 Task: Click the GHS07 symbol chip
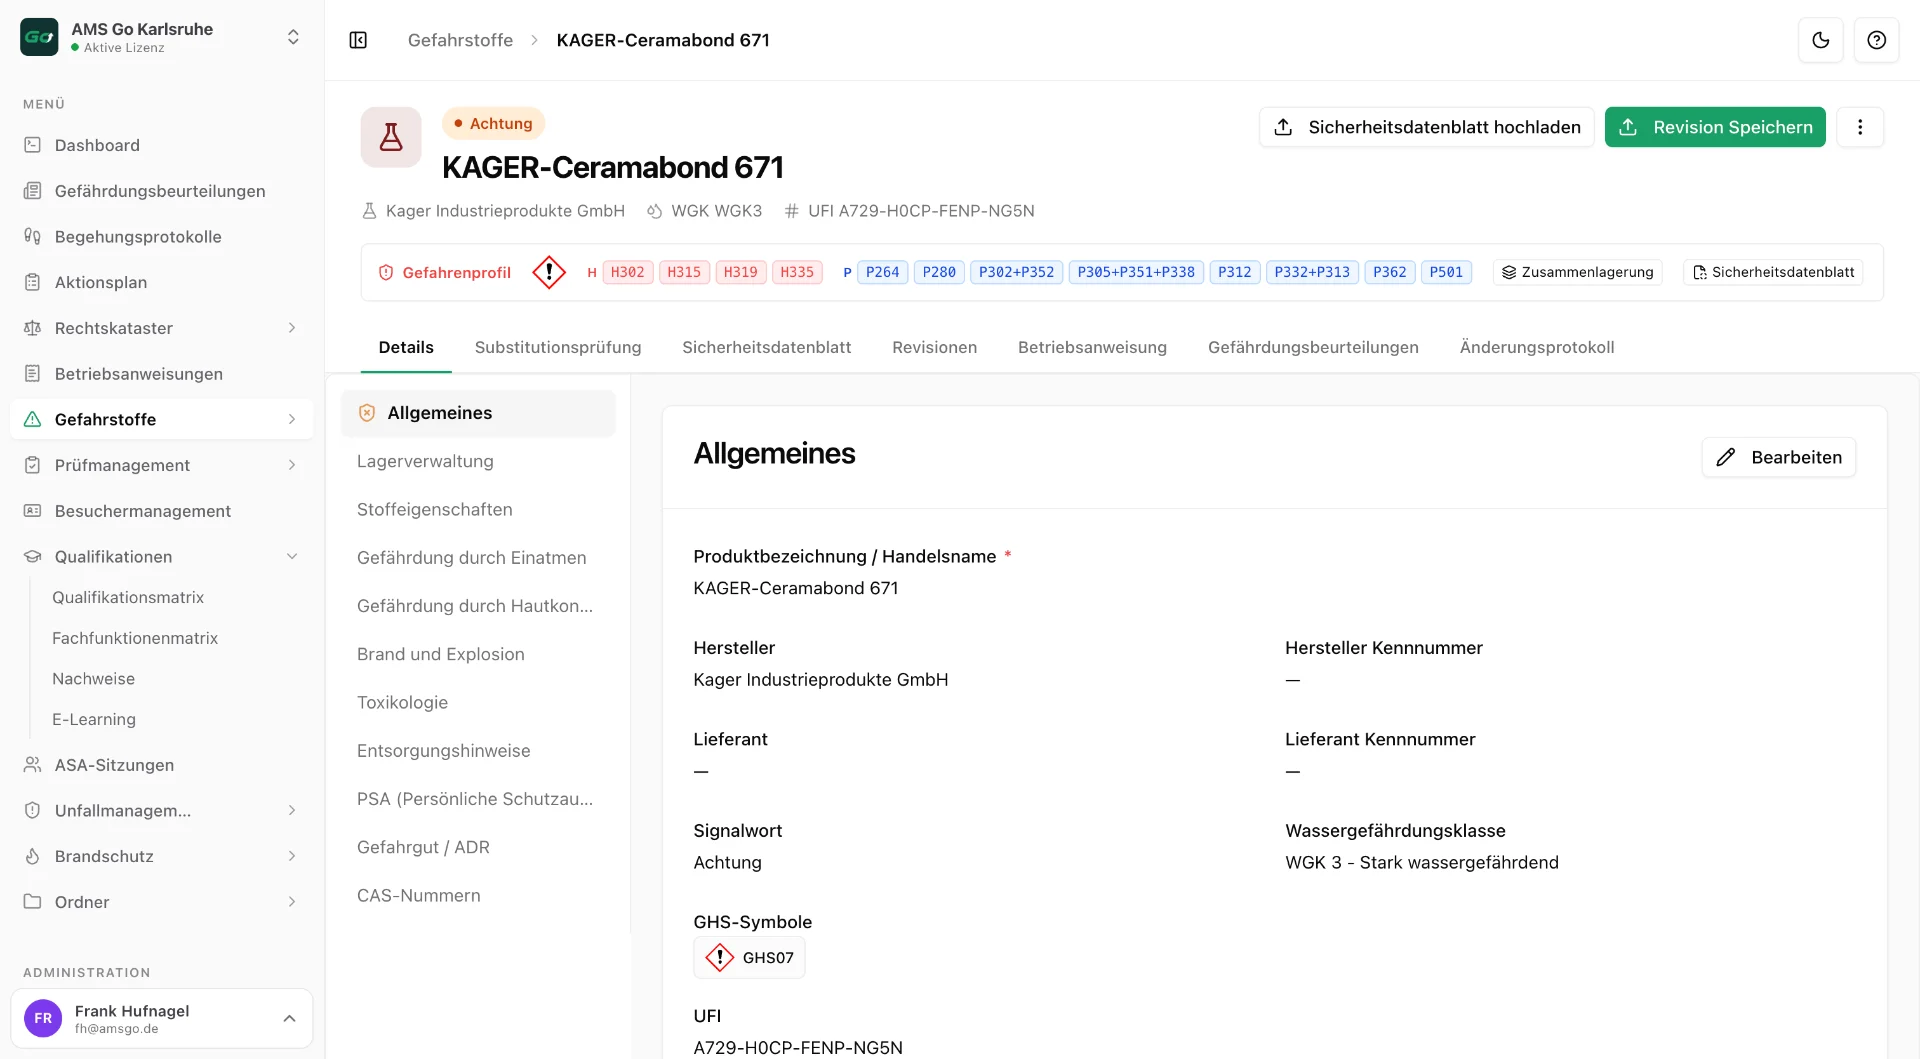click(x=749, y=958)
